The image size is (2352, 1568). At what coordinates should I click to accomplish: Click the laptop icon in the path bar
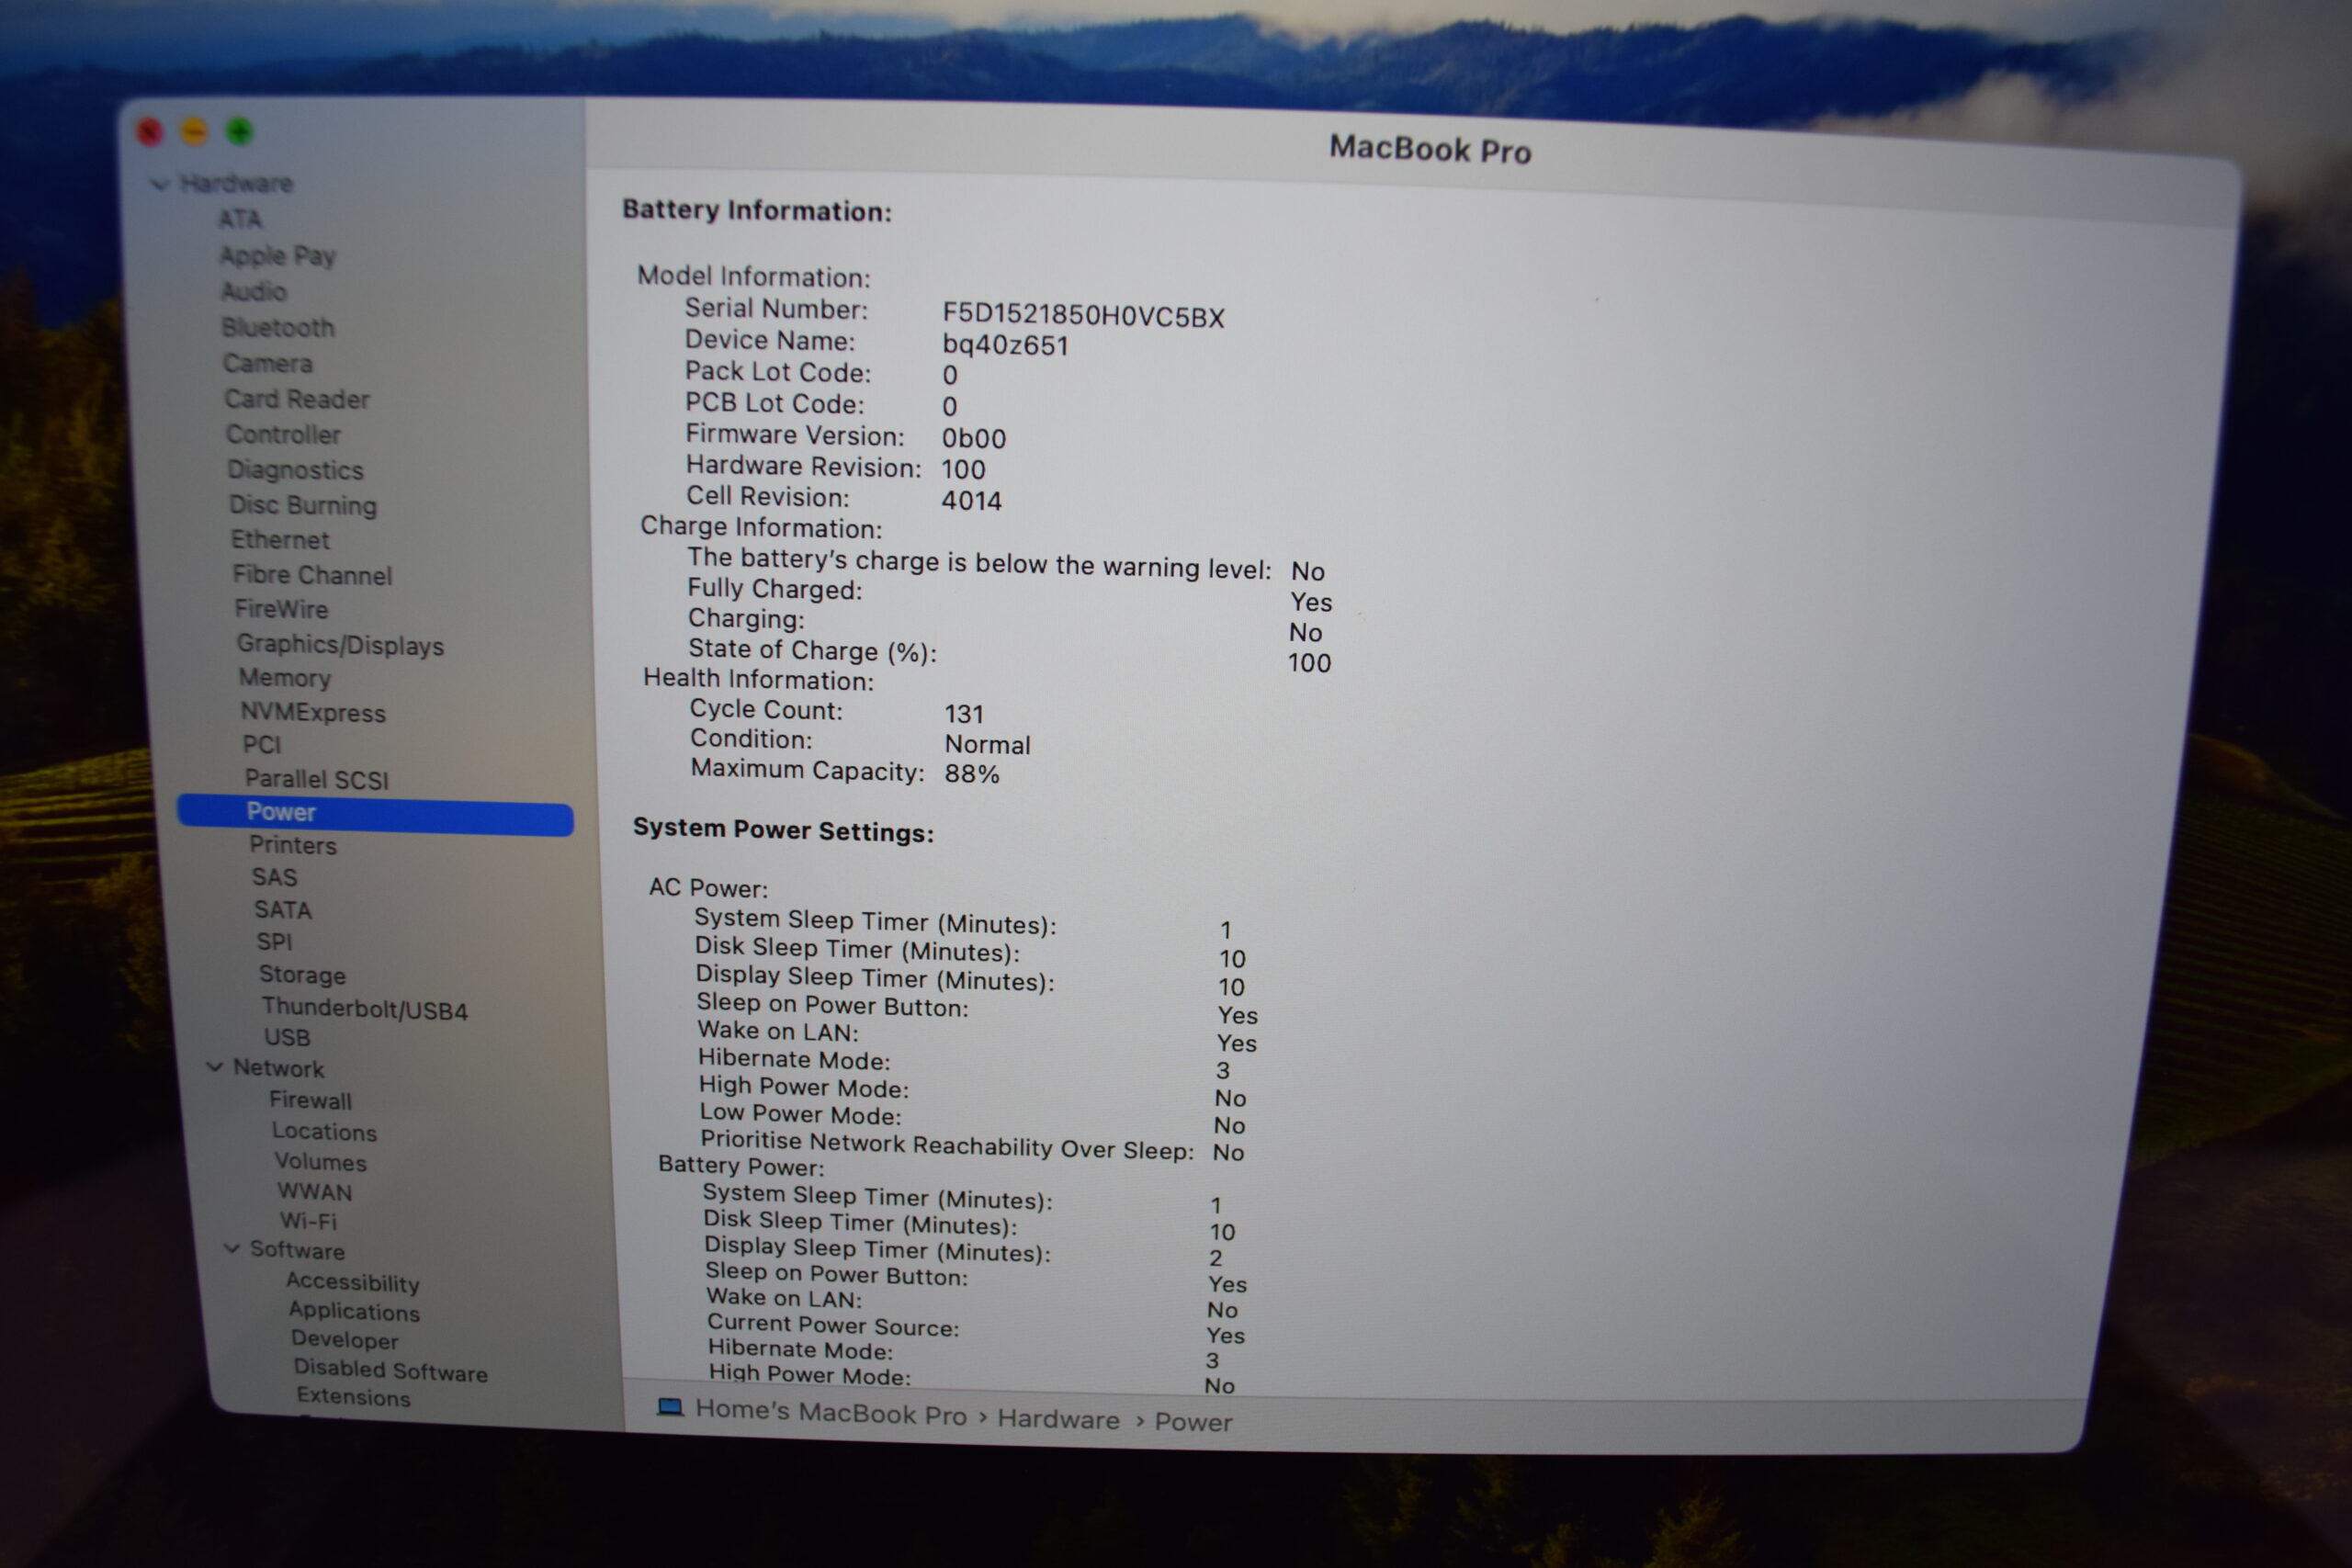click(669, 1408)
